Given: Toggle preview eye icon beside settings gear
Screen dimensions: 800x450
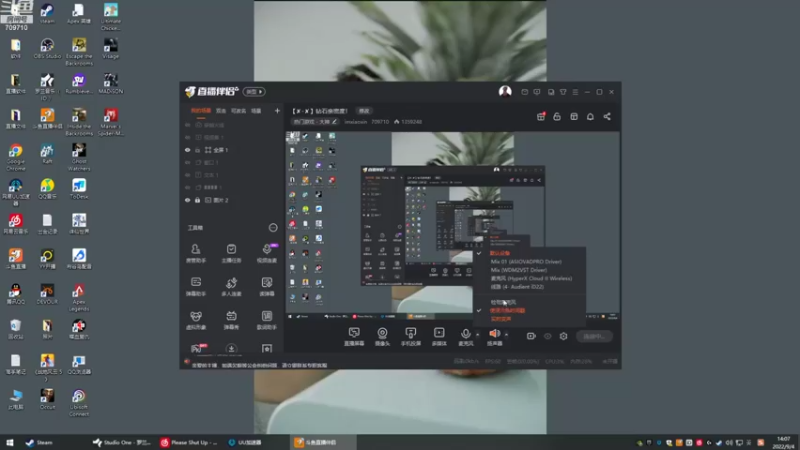Looking at the screenshot, I should tap(547, 336).
